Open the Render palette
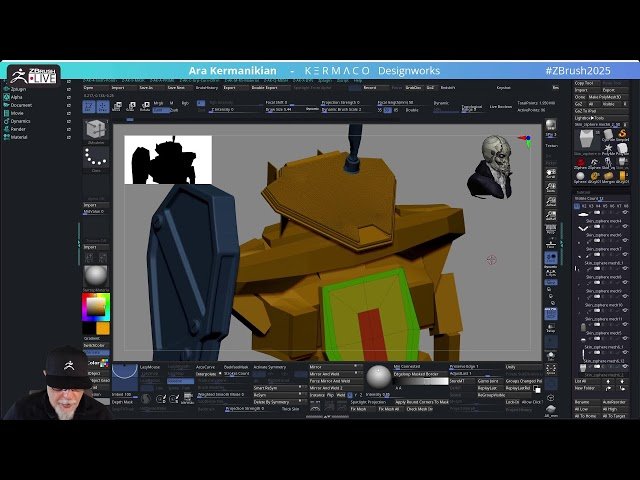Screen dimensions: 640x480 coord(18,129)
